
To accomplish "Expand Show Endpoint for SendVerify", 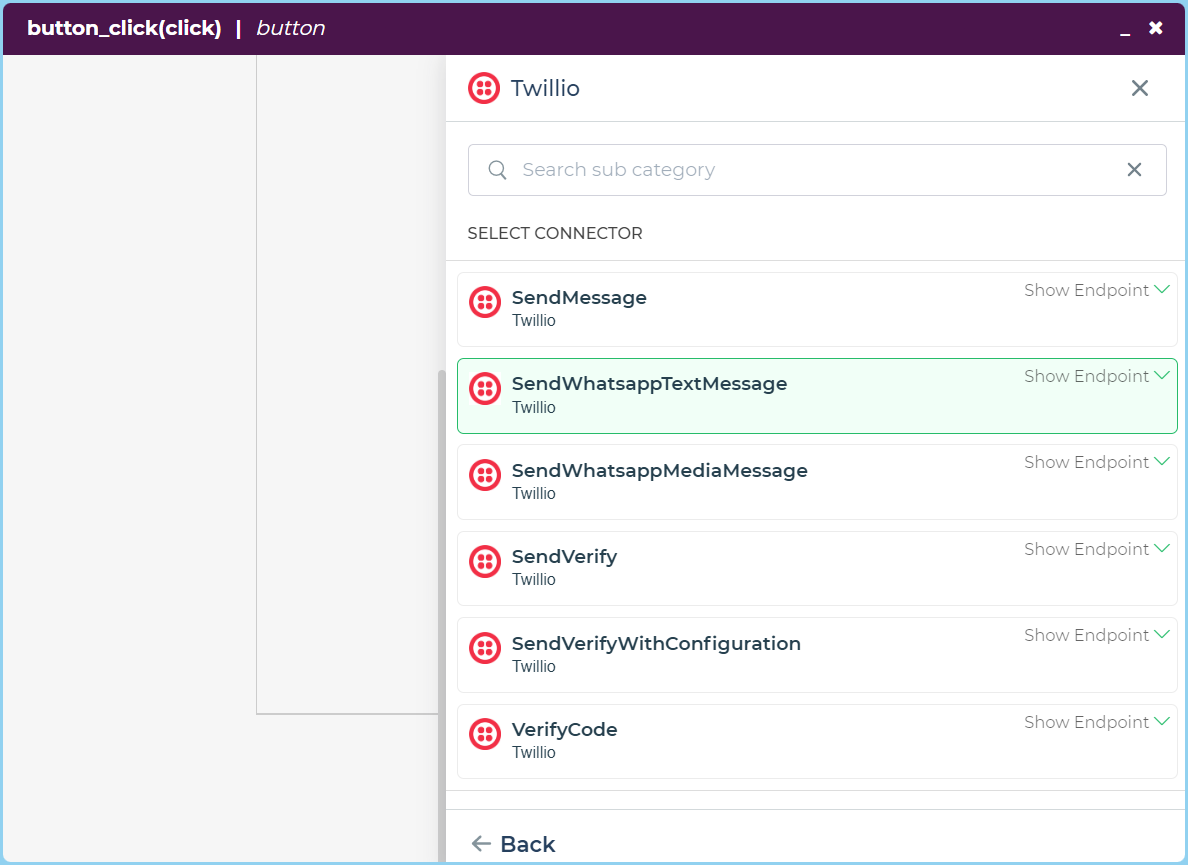I will coord(1096,549).
